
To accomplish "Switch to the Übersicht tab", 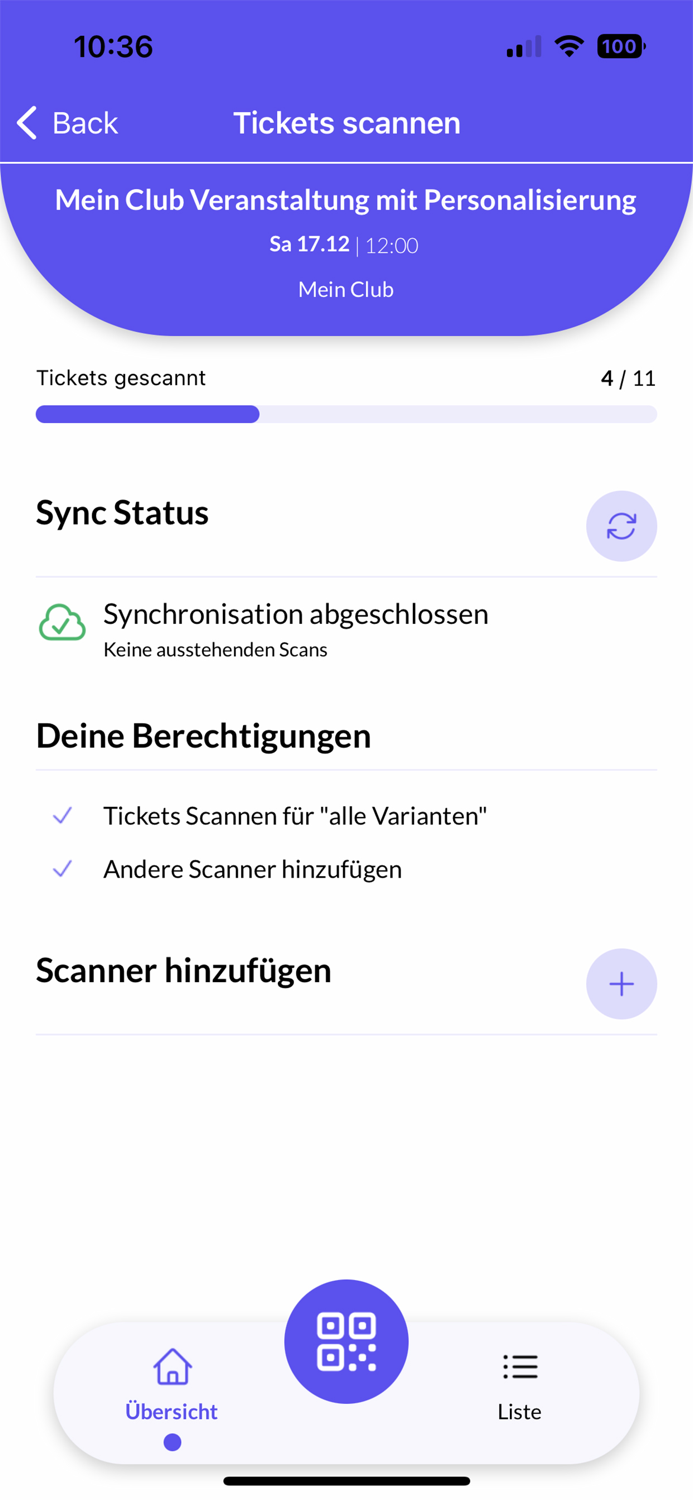I will (172, 1390).
